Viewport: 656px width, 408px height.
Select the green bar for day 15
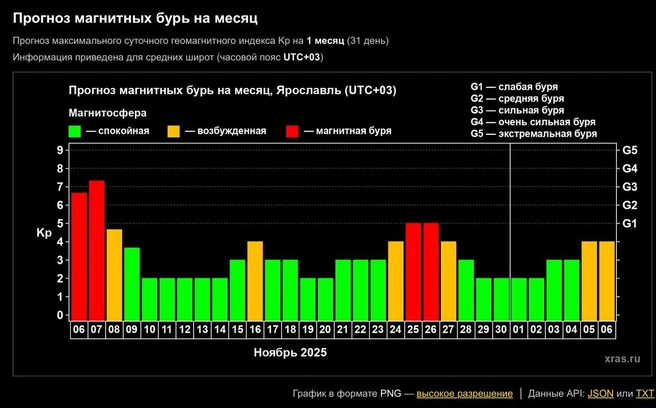(237, 290)
